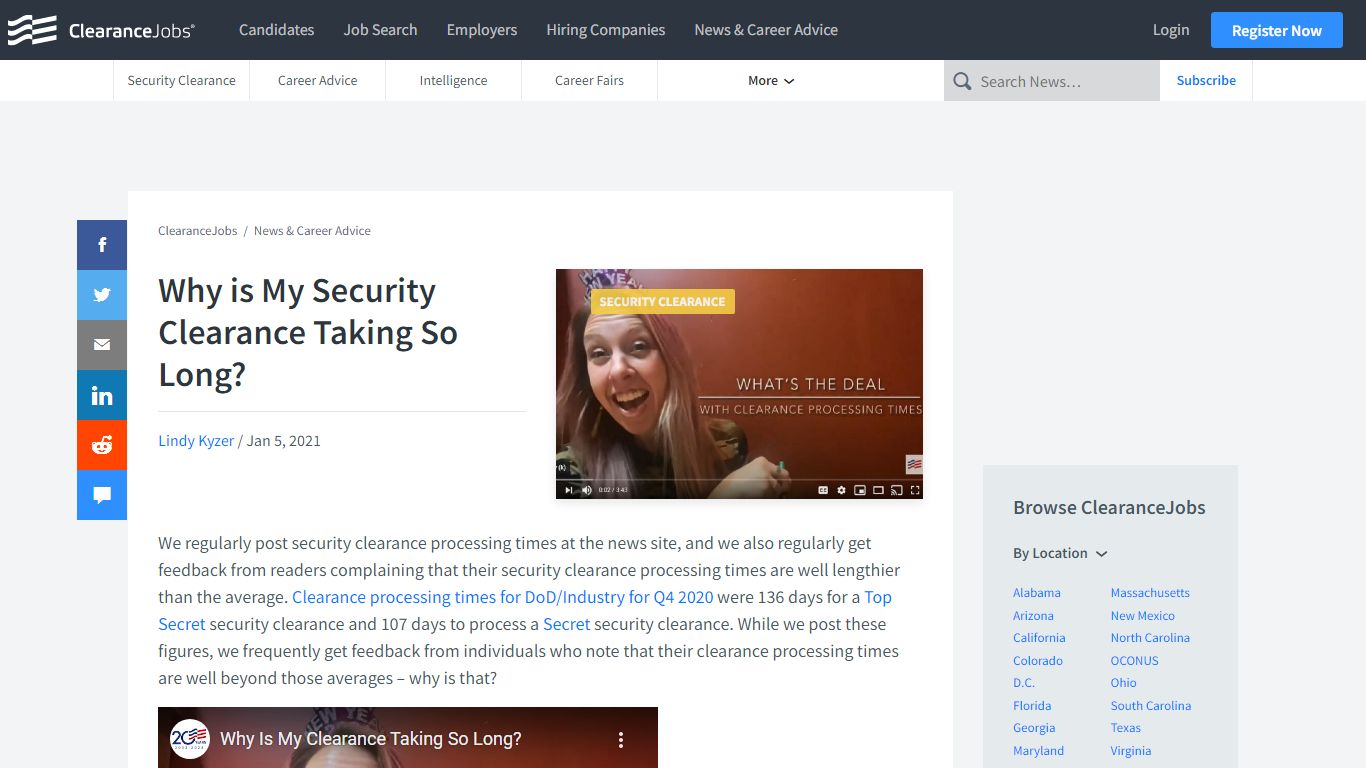Open News & Career Advice menu
1366x768 pixels.
point(766,30)
